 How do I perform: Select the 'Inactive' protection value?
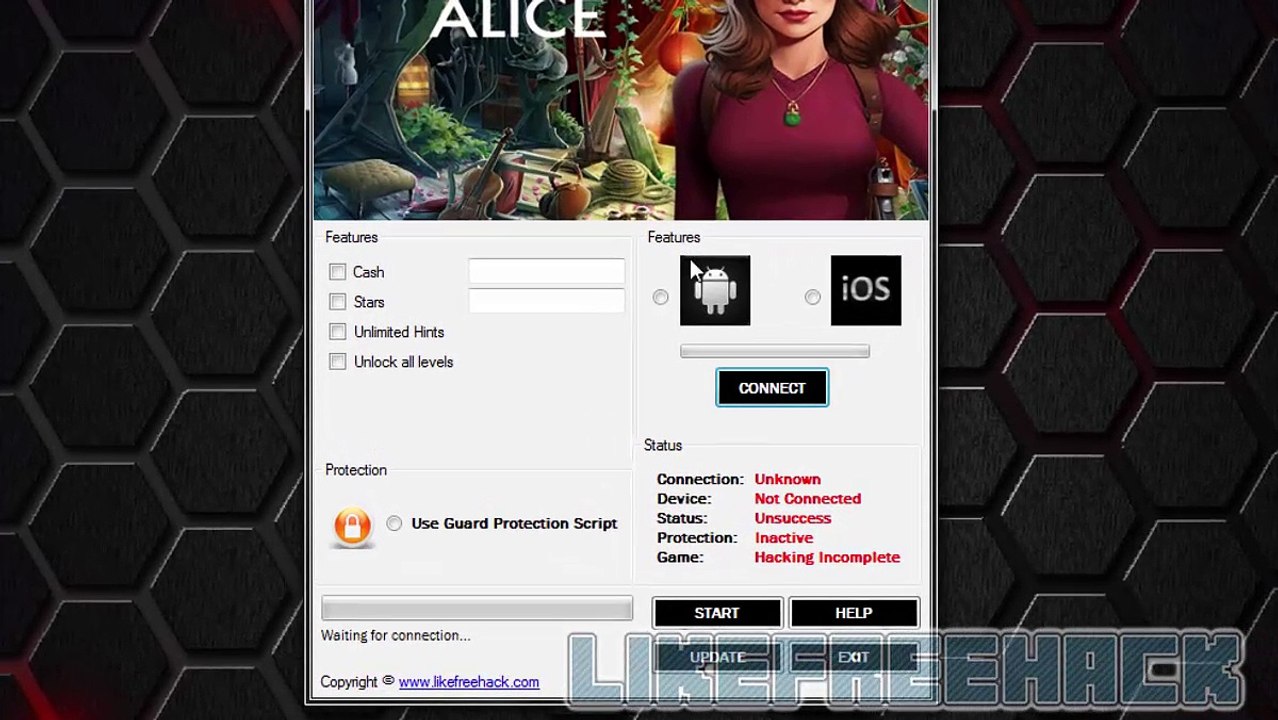(784, 537)
